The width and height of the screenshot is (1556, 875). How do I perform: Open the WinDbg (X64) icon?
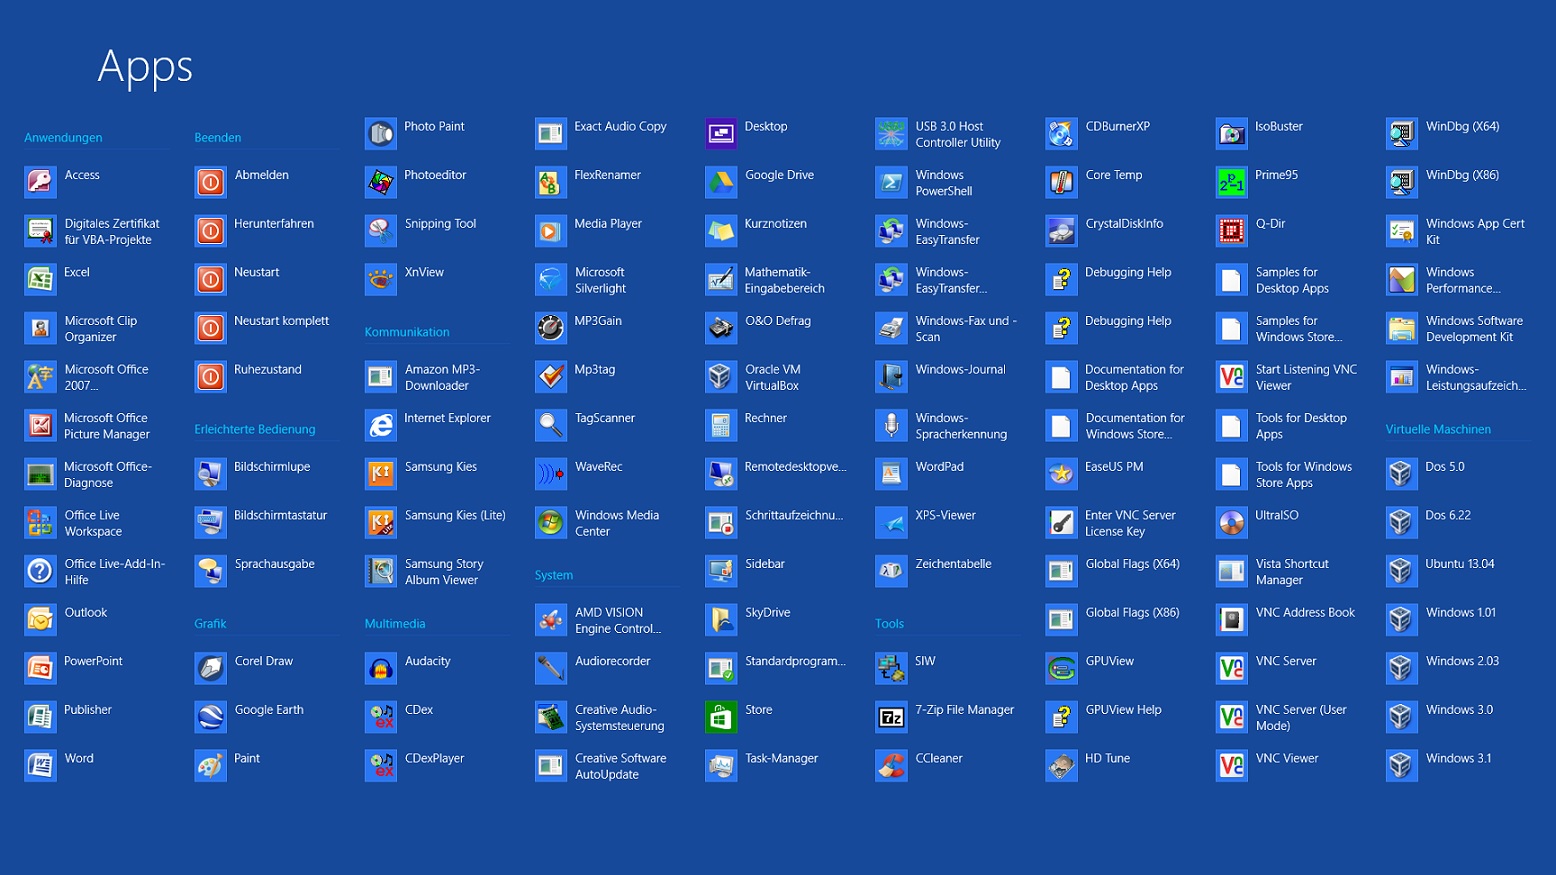(1402, 134)
